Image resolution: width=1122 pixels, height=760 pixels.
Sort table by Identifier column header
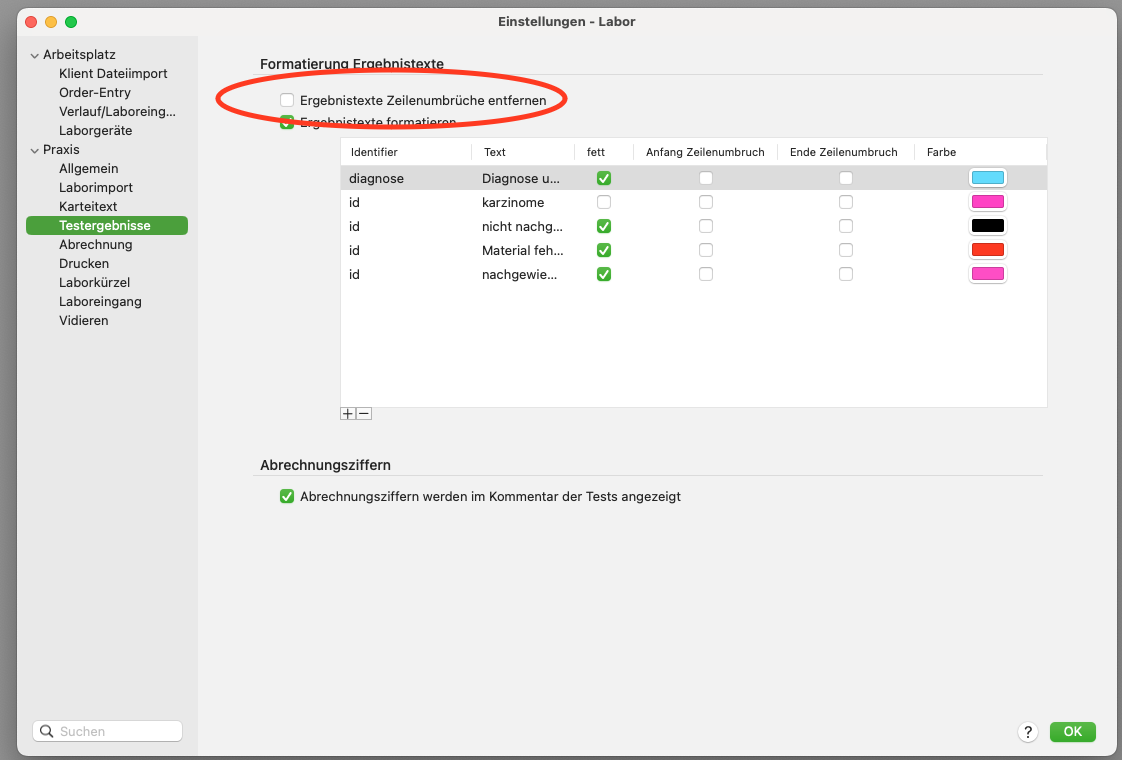pos(374,152)
